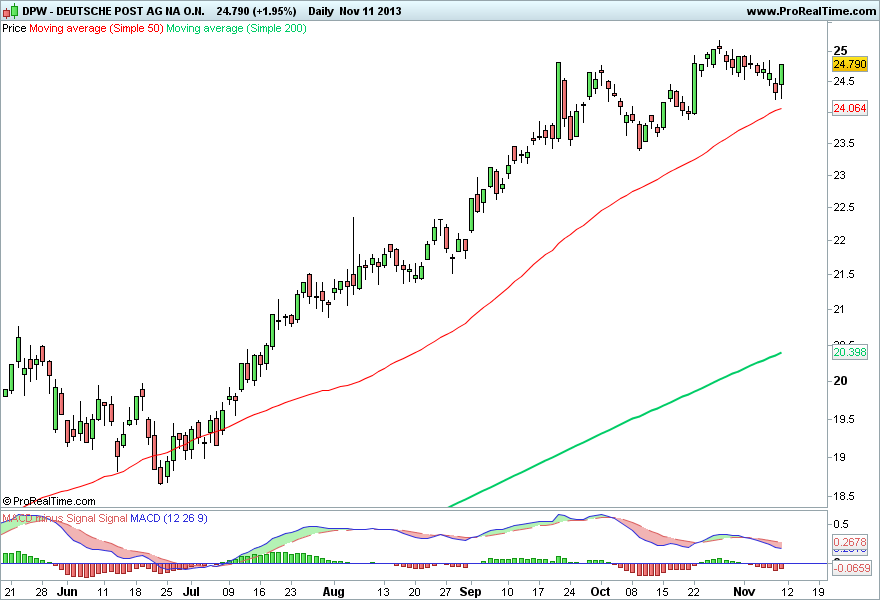Select Moving average (Simple 50) legend
Viewport: 880px width, 600px height.
click(x=96, y=28)
